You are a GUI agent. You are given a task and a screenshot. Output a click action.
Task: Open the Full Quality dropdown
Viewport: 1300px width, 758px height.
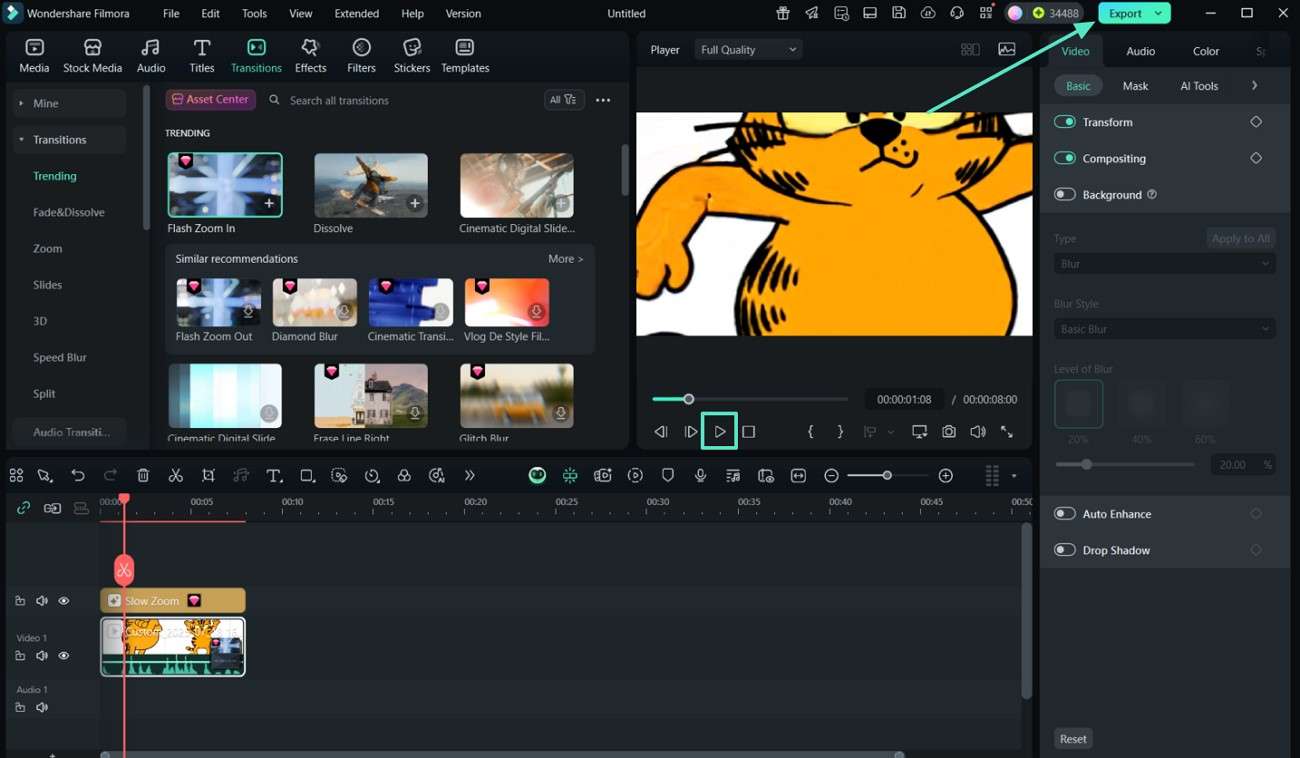748,50
